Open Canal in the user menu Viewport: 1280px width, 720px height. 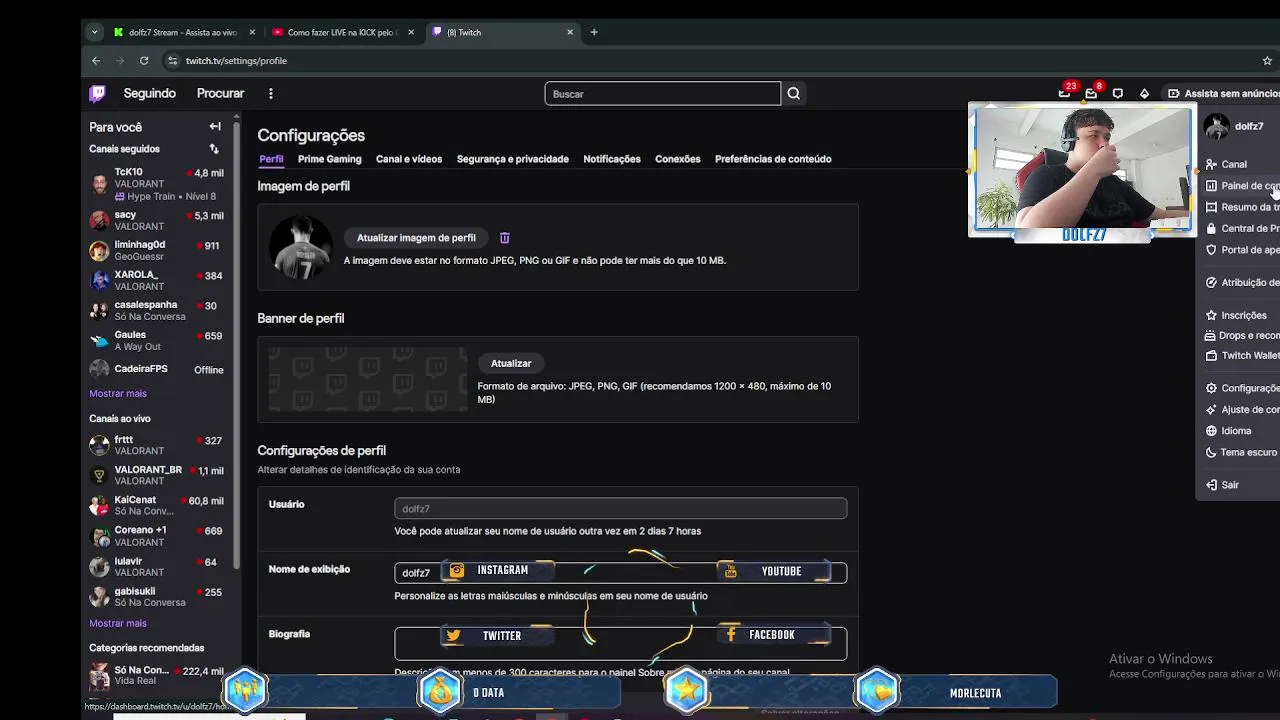pos(1240,164)
